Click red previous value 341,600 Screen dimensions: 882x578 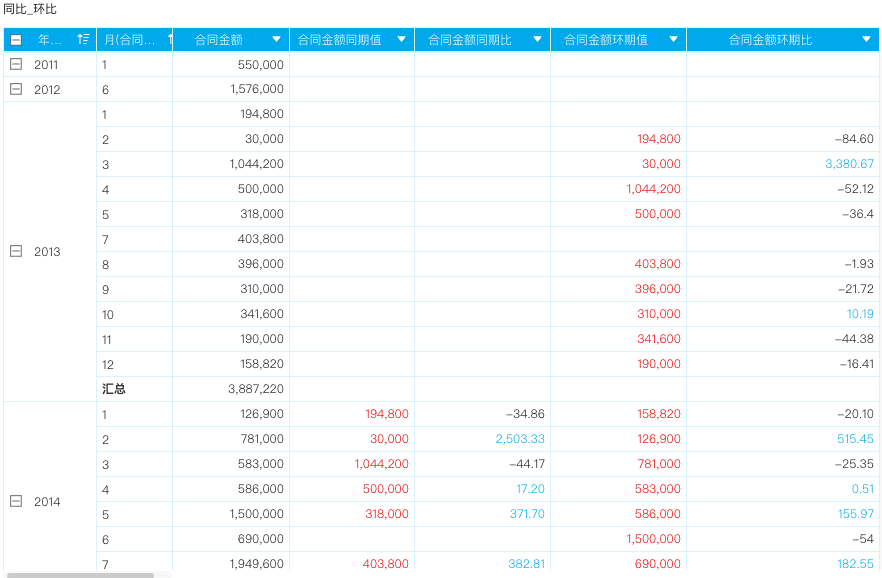coord(659,338)
